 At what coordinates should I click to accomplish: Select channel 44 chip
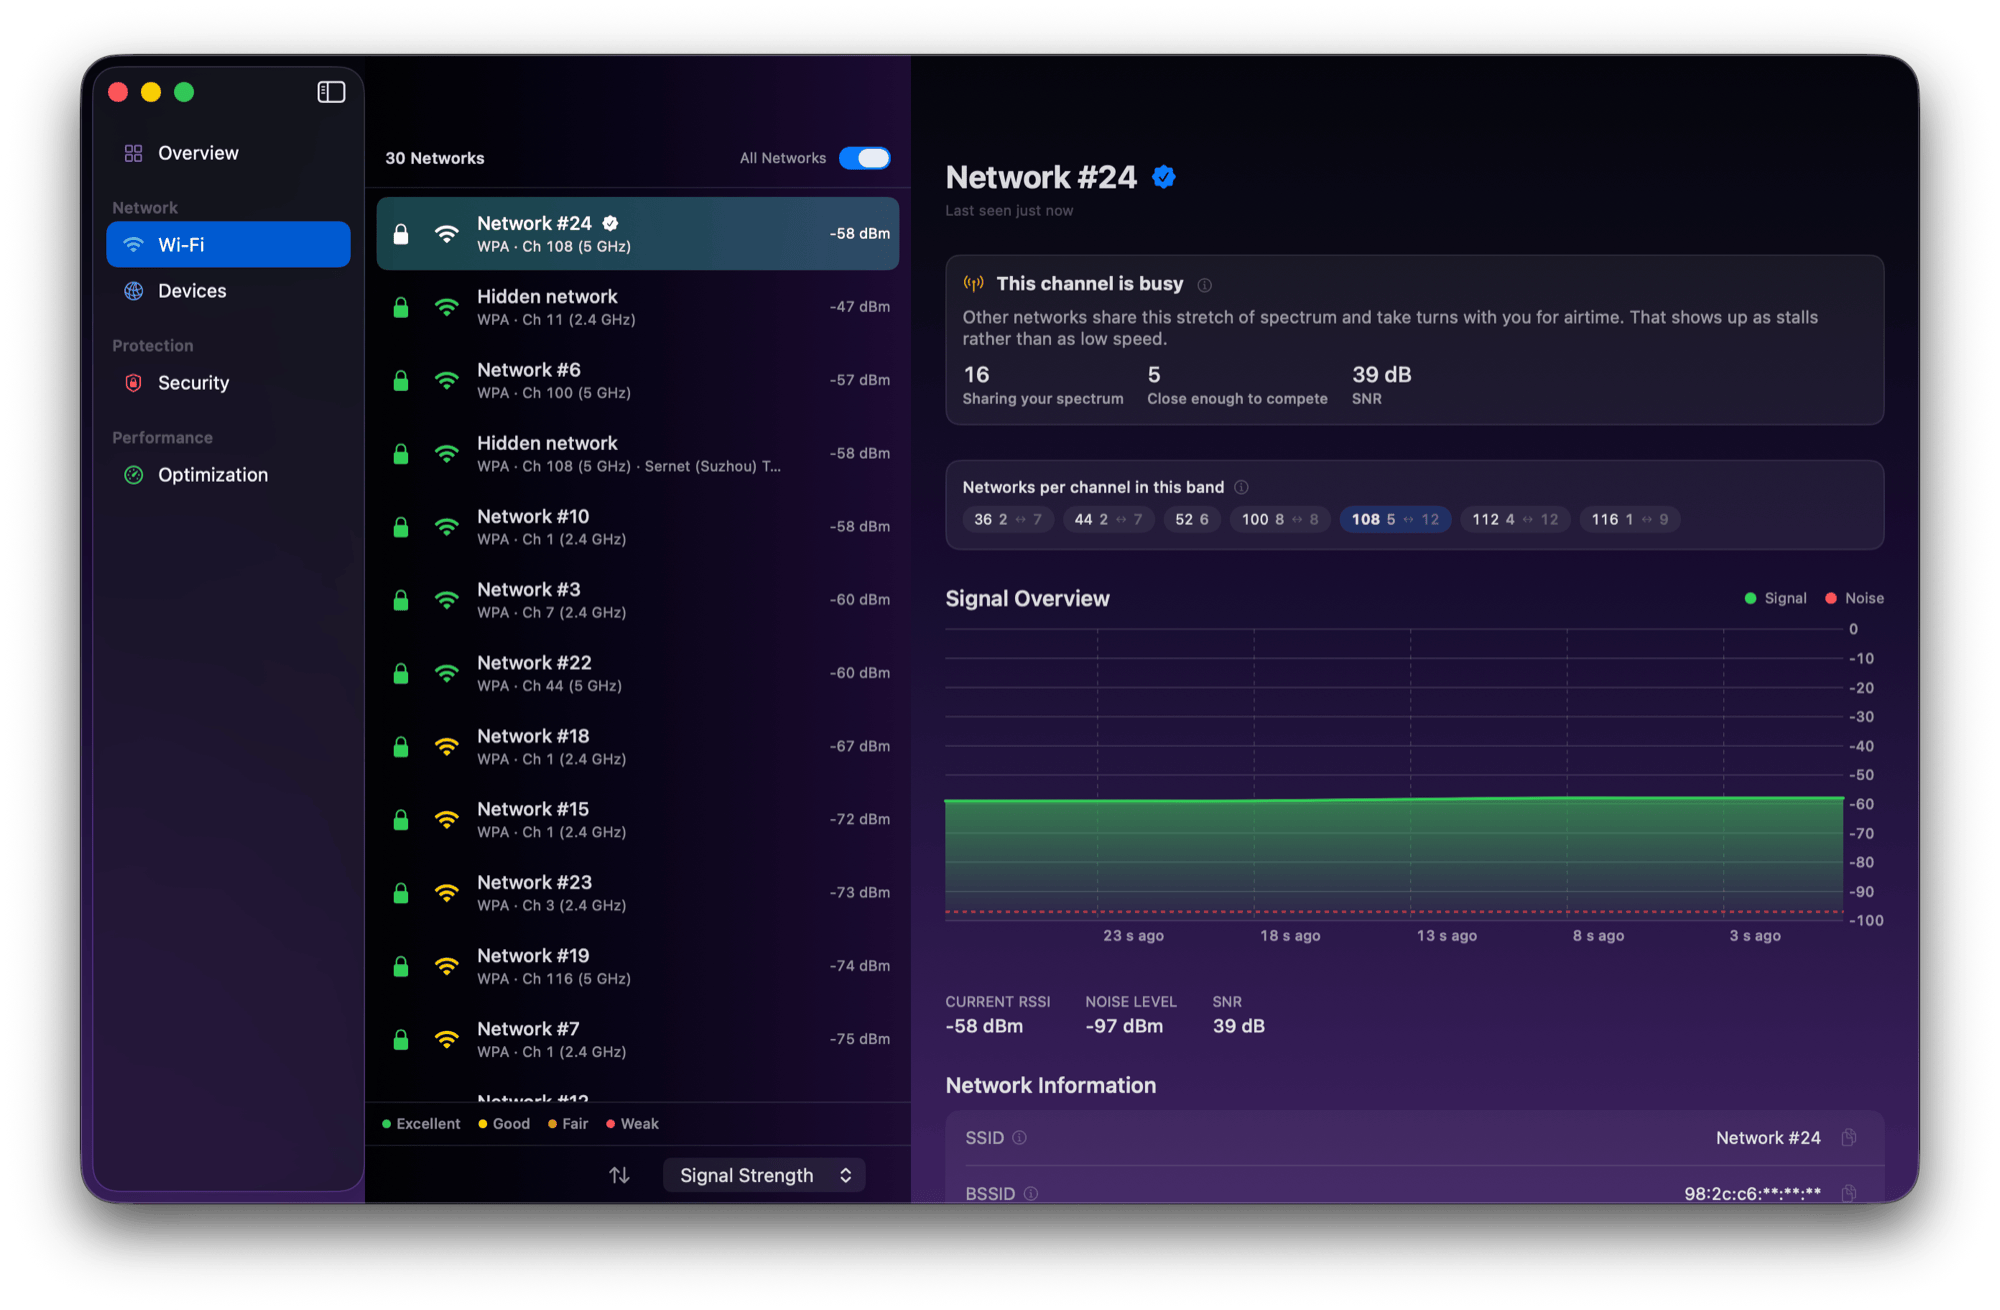(1108, 519)
